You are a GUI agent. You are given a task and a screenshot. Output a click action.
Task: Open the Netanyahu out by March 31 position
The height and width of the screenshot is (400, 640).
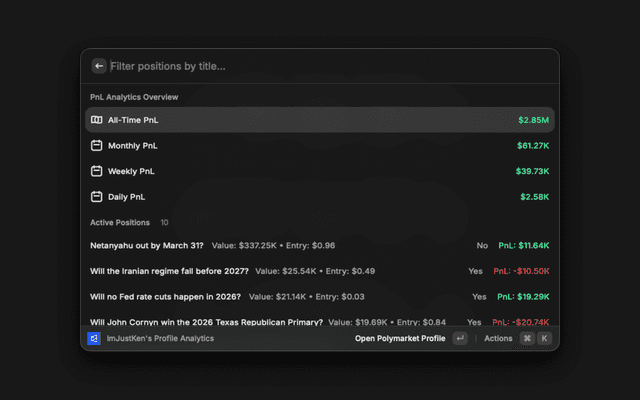[x=146, y=245]
